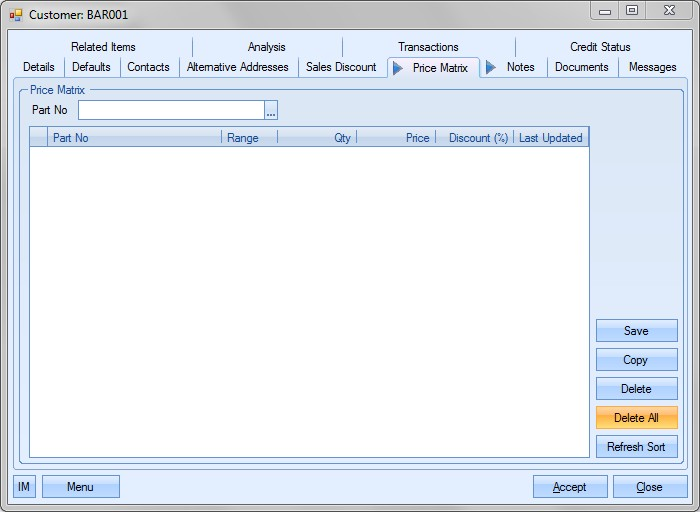This screenshot has width=700, height=512.
Task: Click the blue arrow before Price Matrix tab
Action: coord(398,68)
